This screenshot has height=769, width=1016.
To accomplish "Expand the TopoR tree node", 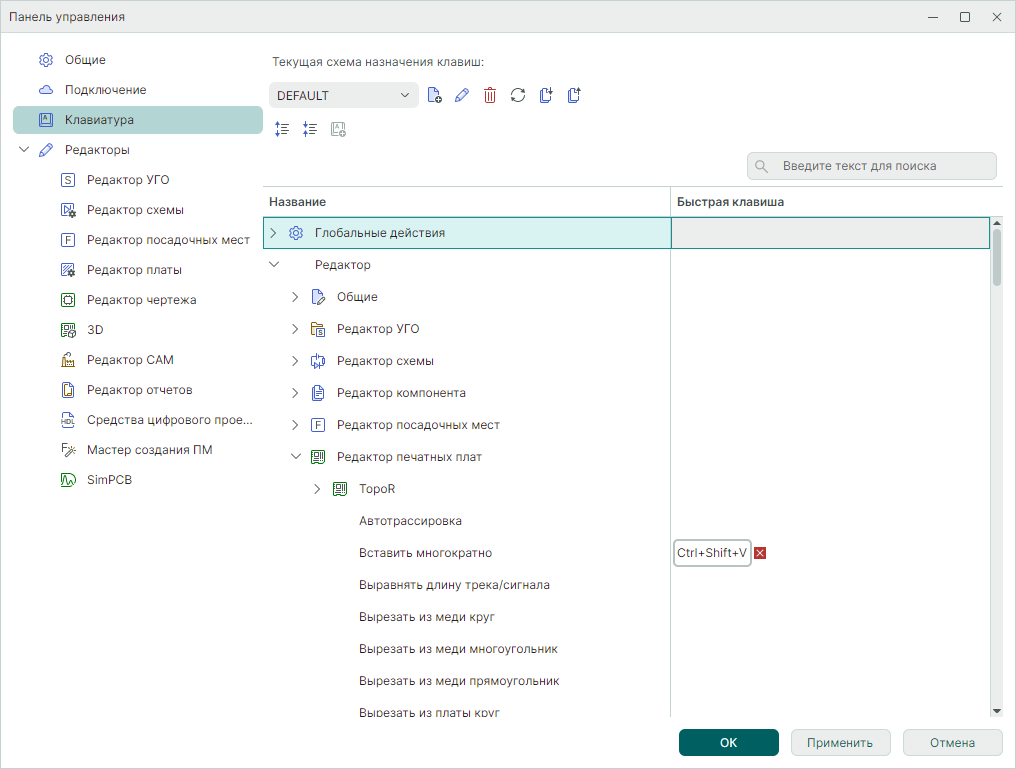I will coord(317,489).
